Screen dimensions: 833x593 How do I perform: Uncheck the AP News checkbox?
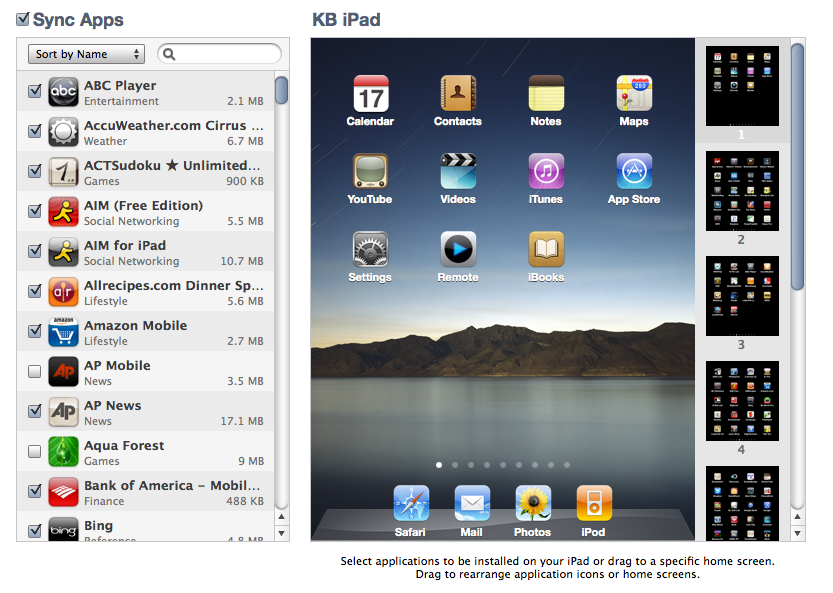[x=35, y=411]
